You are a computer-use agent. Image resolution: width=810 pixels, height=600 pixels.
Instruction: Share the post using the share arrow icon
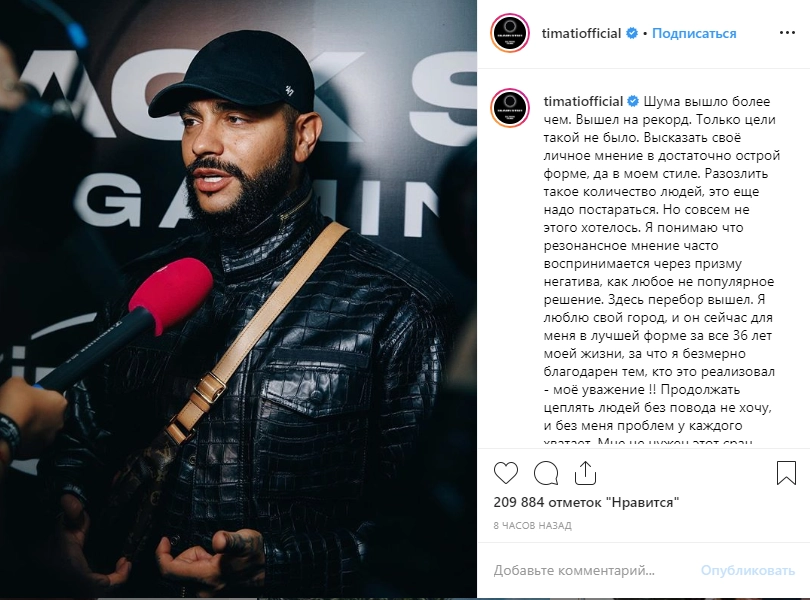click(x=585, y=473)
